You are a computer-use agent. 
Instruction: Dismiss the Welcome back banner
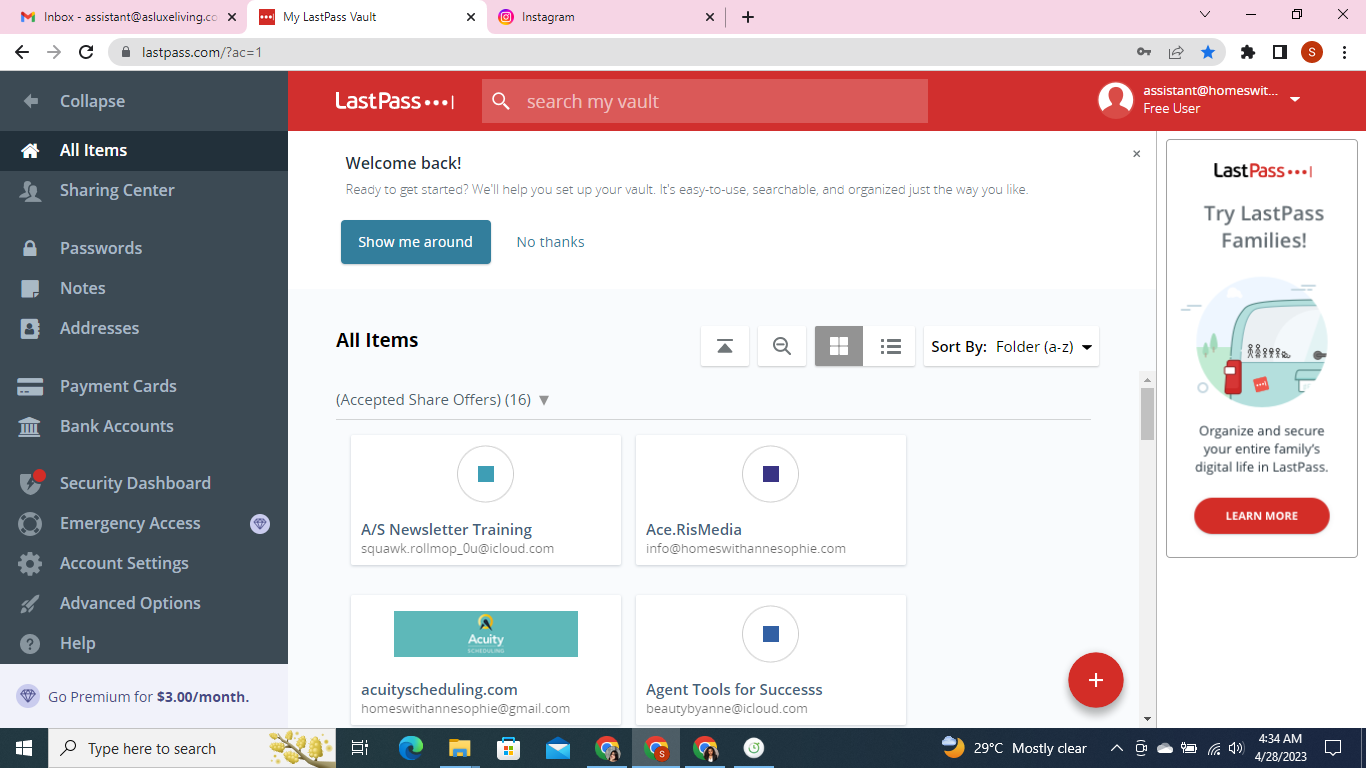pos(1136,154)
